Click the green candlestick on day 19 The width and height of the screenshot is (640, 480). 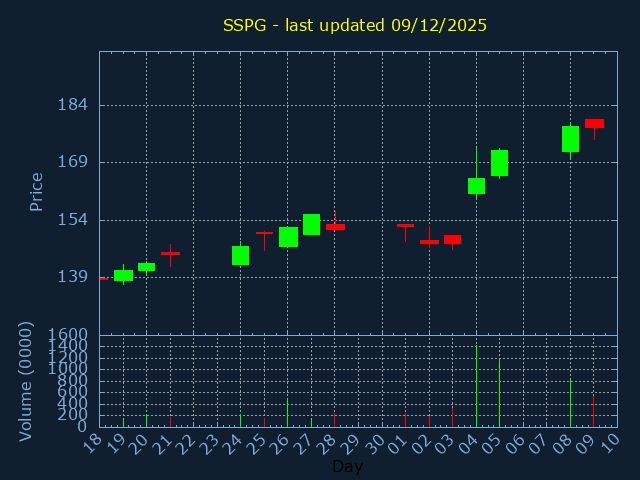point(123,275)
